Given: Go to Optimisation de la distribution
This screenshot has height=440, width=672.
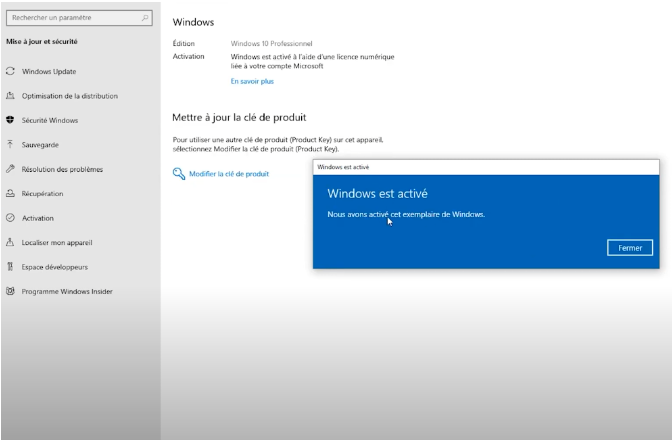Looking at the screenshot, I should tap(70, 96).
